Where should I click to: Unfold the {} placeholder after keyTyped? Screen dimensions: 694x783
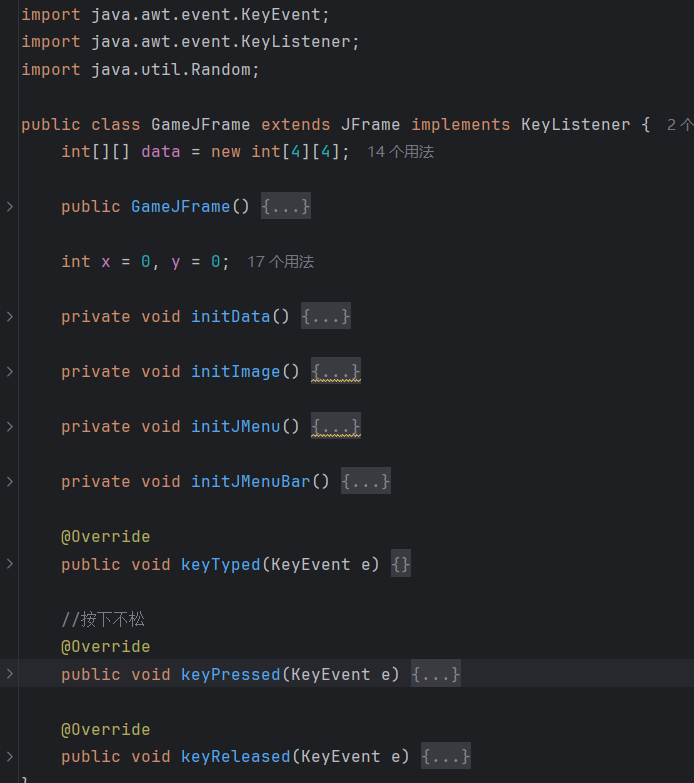coord(401,564)
